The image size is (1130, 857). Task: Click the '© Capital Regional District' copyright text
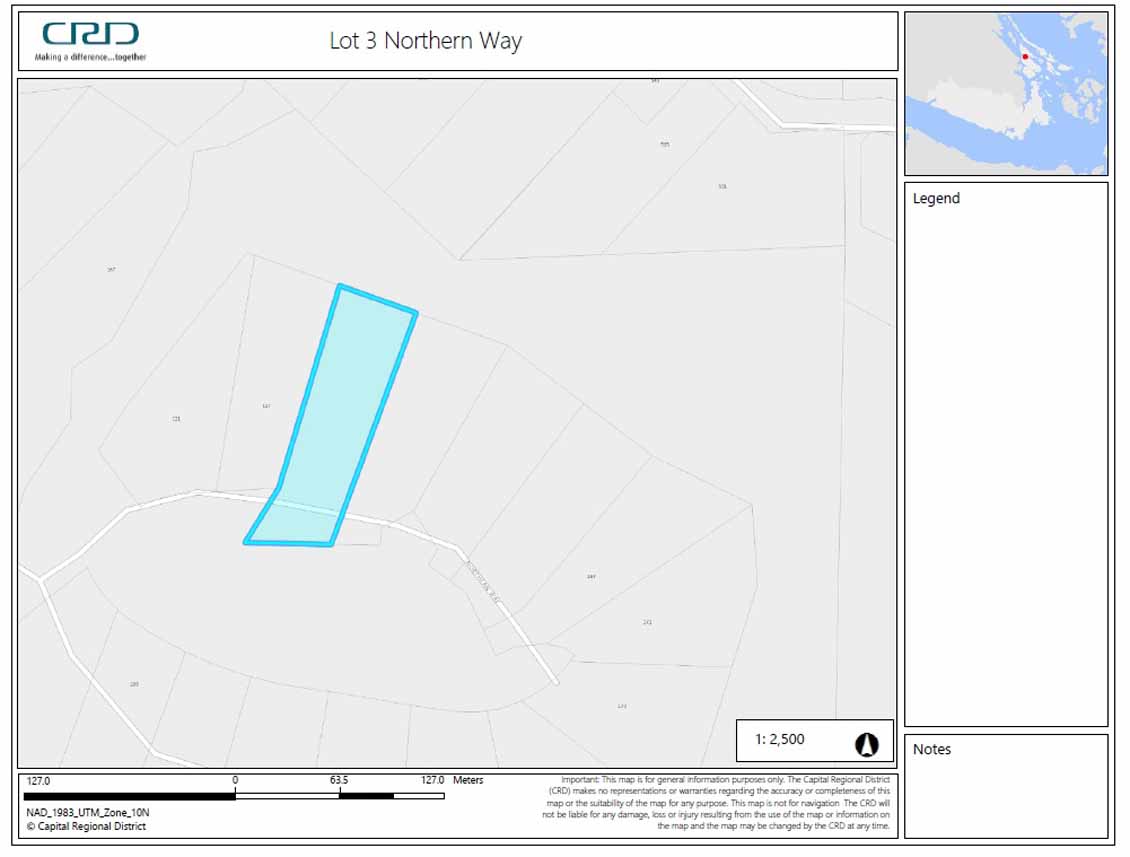(86, 827)
